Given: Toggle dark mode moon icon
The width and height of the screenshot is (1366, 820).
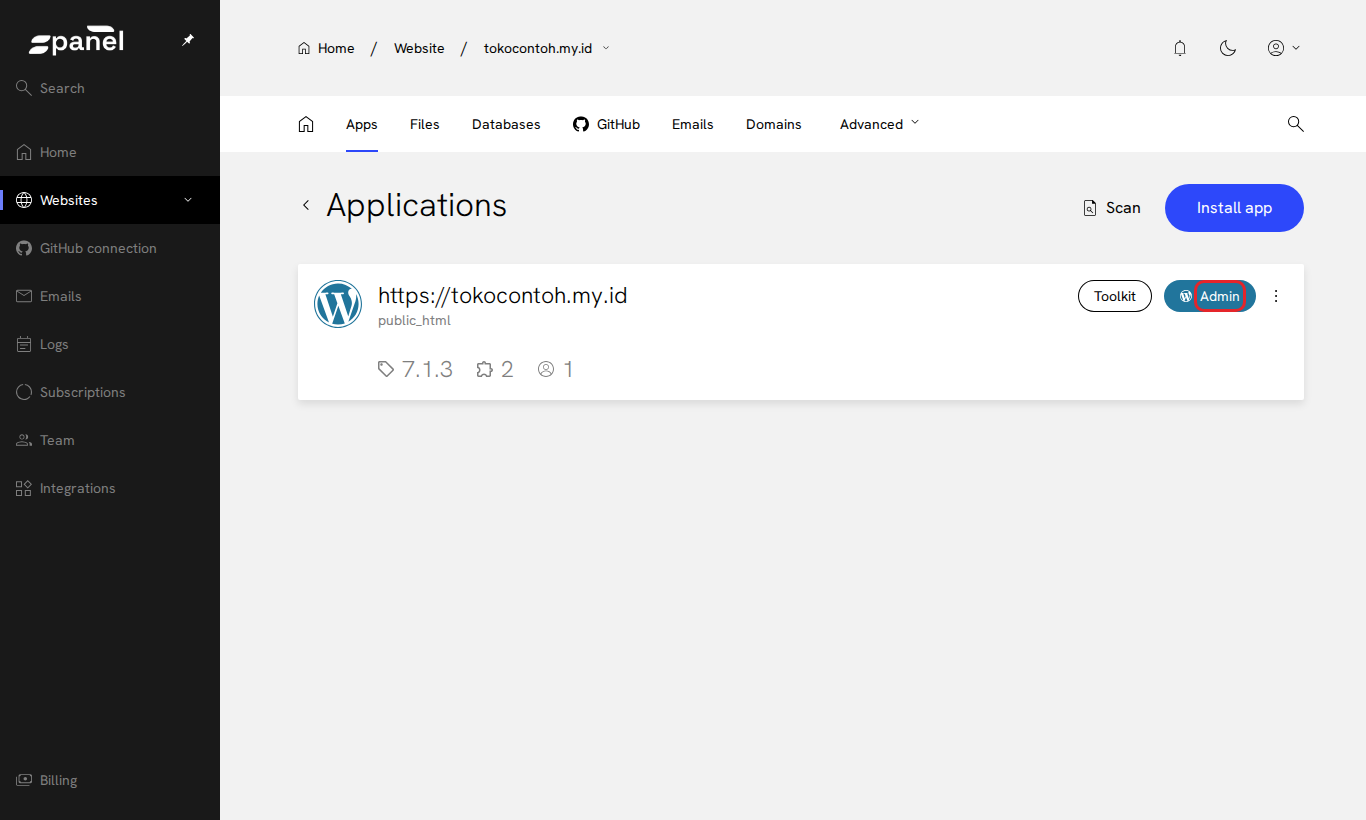Looking at the screenshot, I should tap(1228, 48).
